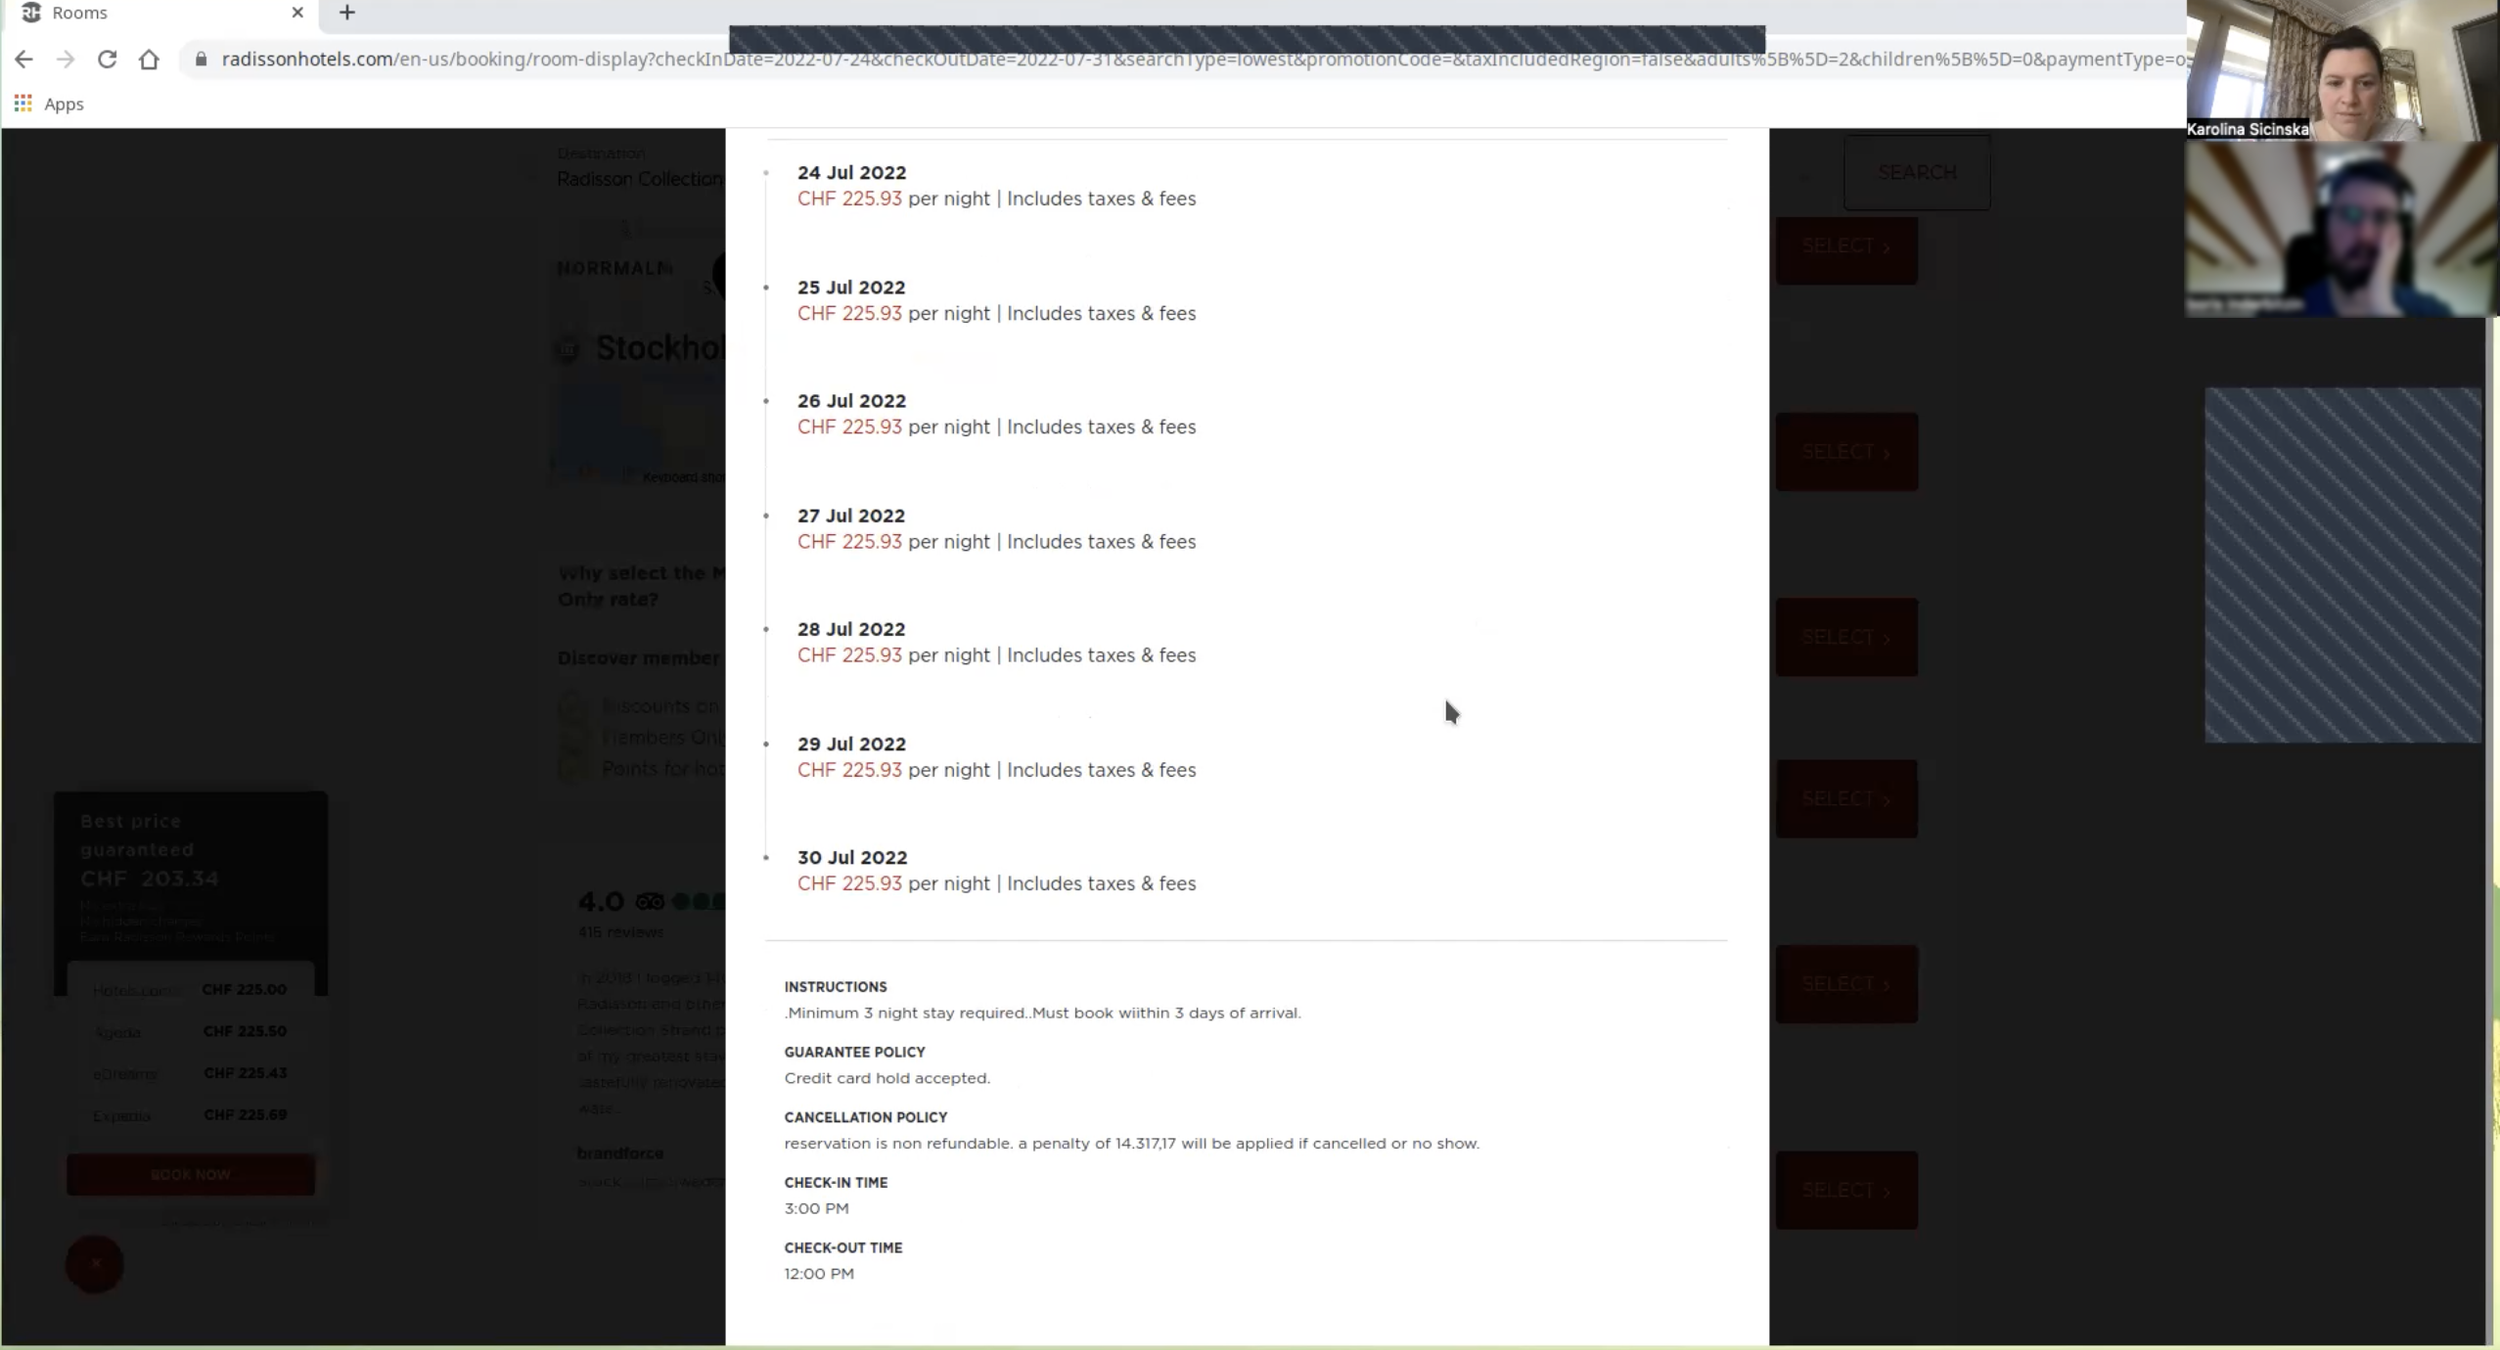Click the Karolina Sicinska name label
Screen dimensions: 2500x1350
[2247, 129]
